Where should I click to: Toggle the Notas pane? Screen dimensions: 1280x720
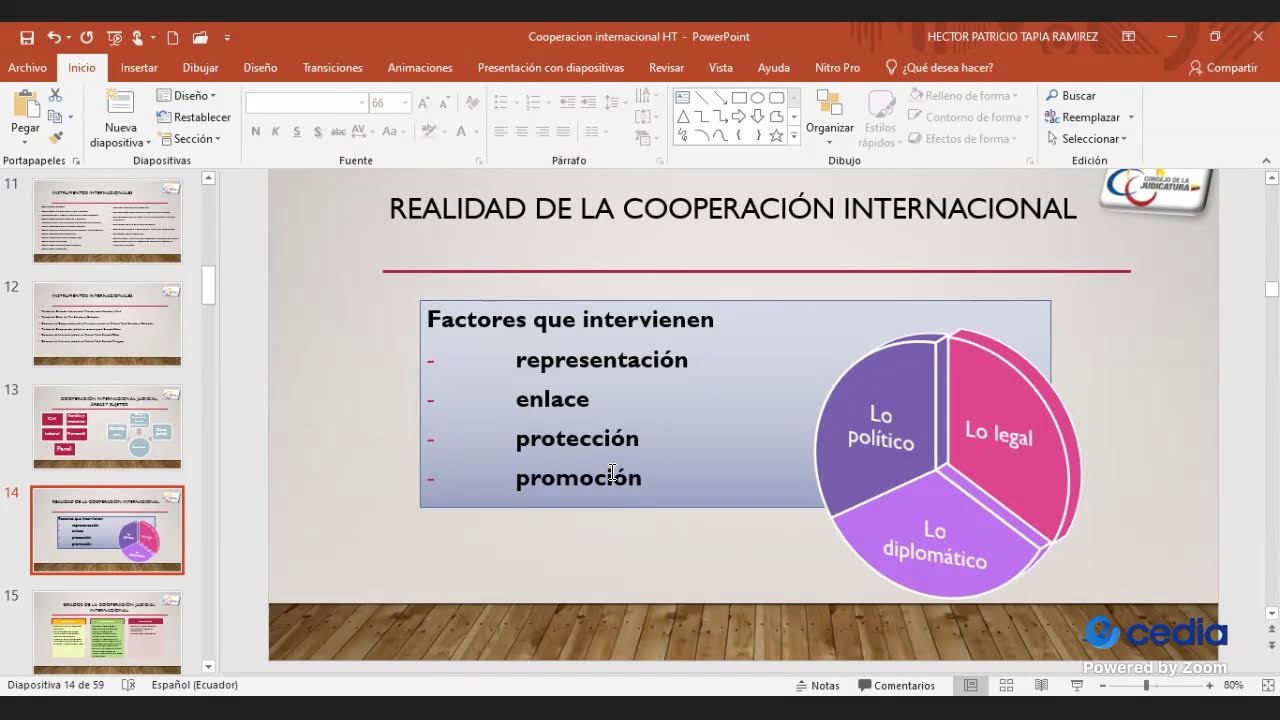click(x=817, y=686)
